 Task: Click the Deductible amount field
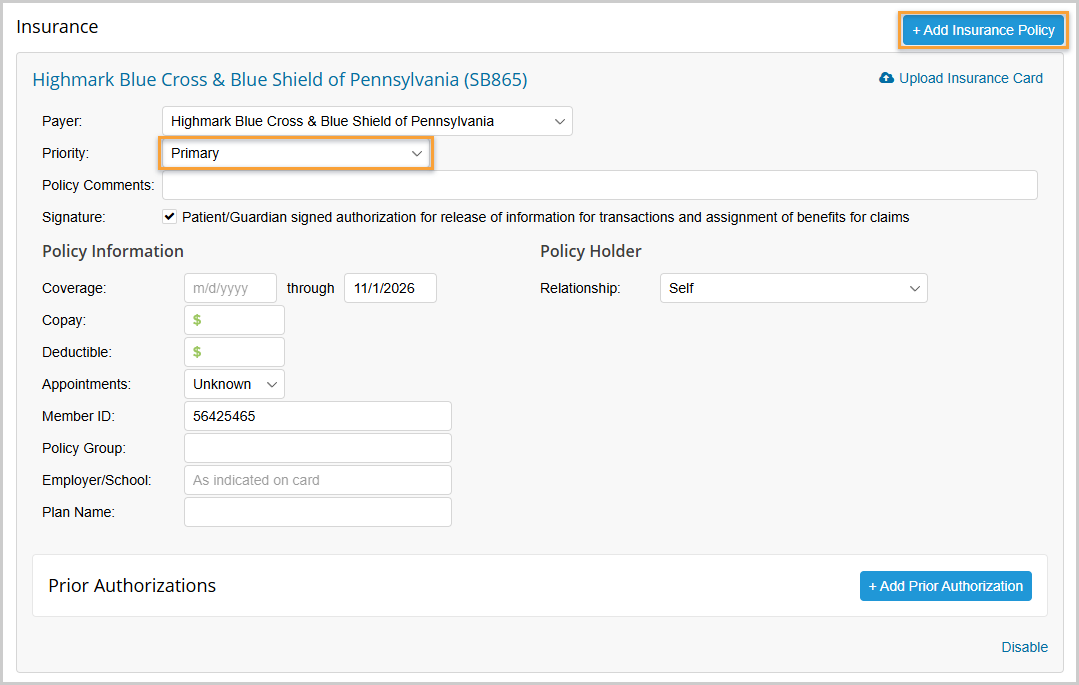pos(234,352)
